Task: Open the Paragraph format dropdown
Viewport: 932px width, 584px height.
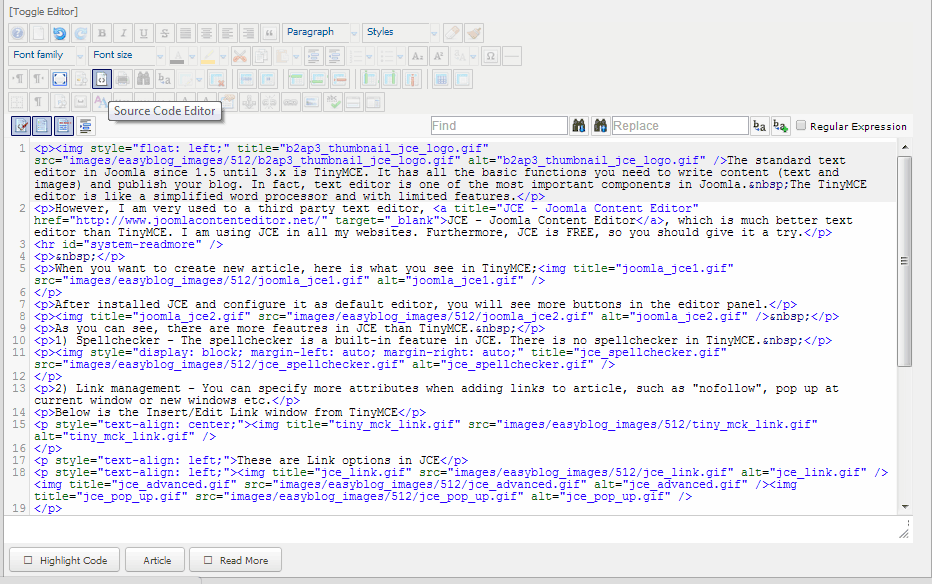Action: pos(318,33)
